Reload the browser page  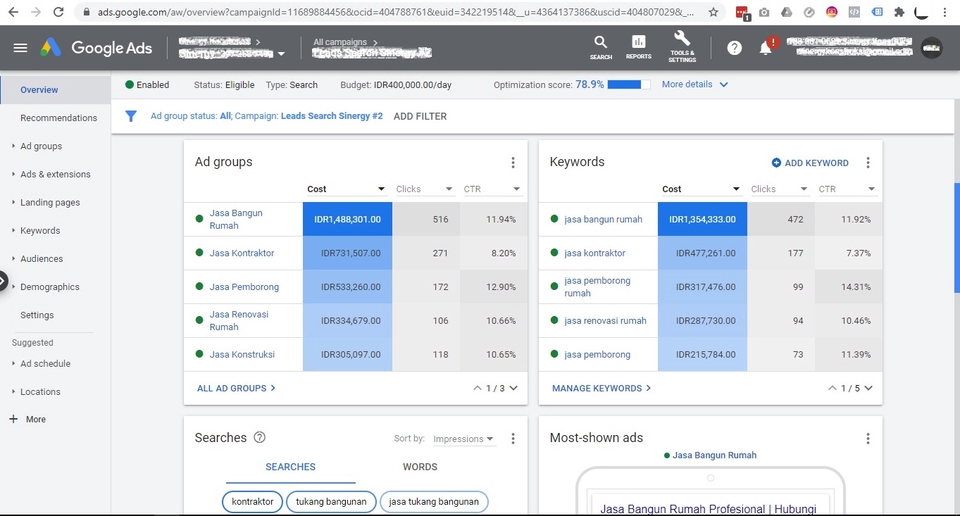(x=58, y=12)
